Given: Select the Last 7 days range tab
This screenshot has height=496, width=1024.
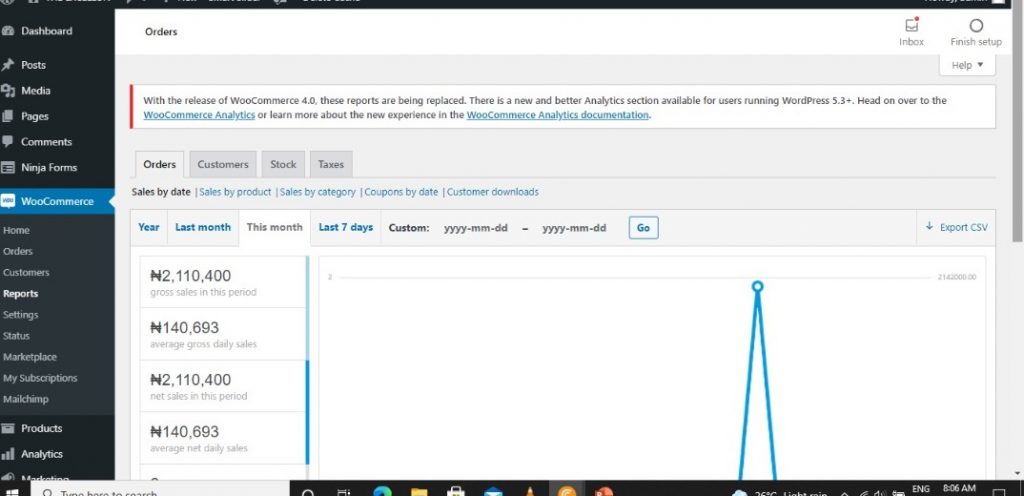Looking at the screenshot, I should [345, 227].
